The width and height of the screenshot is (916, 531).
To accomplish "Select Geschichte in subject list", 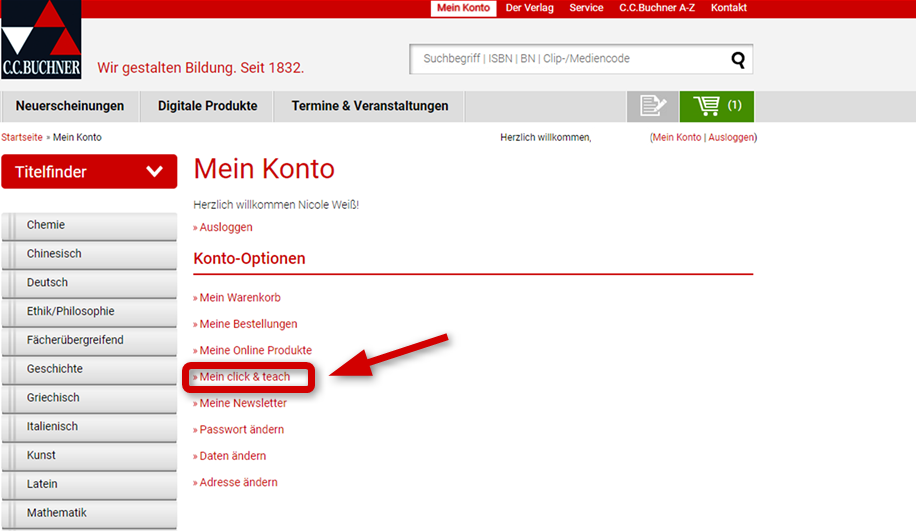I will [89, 369].
